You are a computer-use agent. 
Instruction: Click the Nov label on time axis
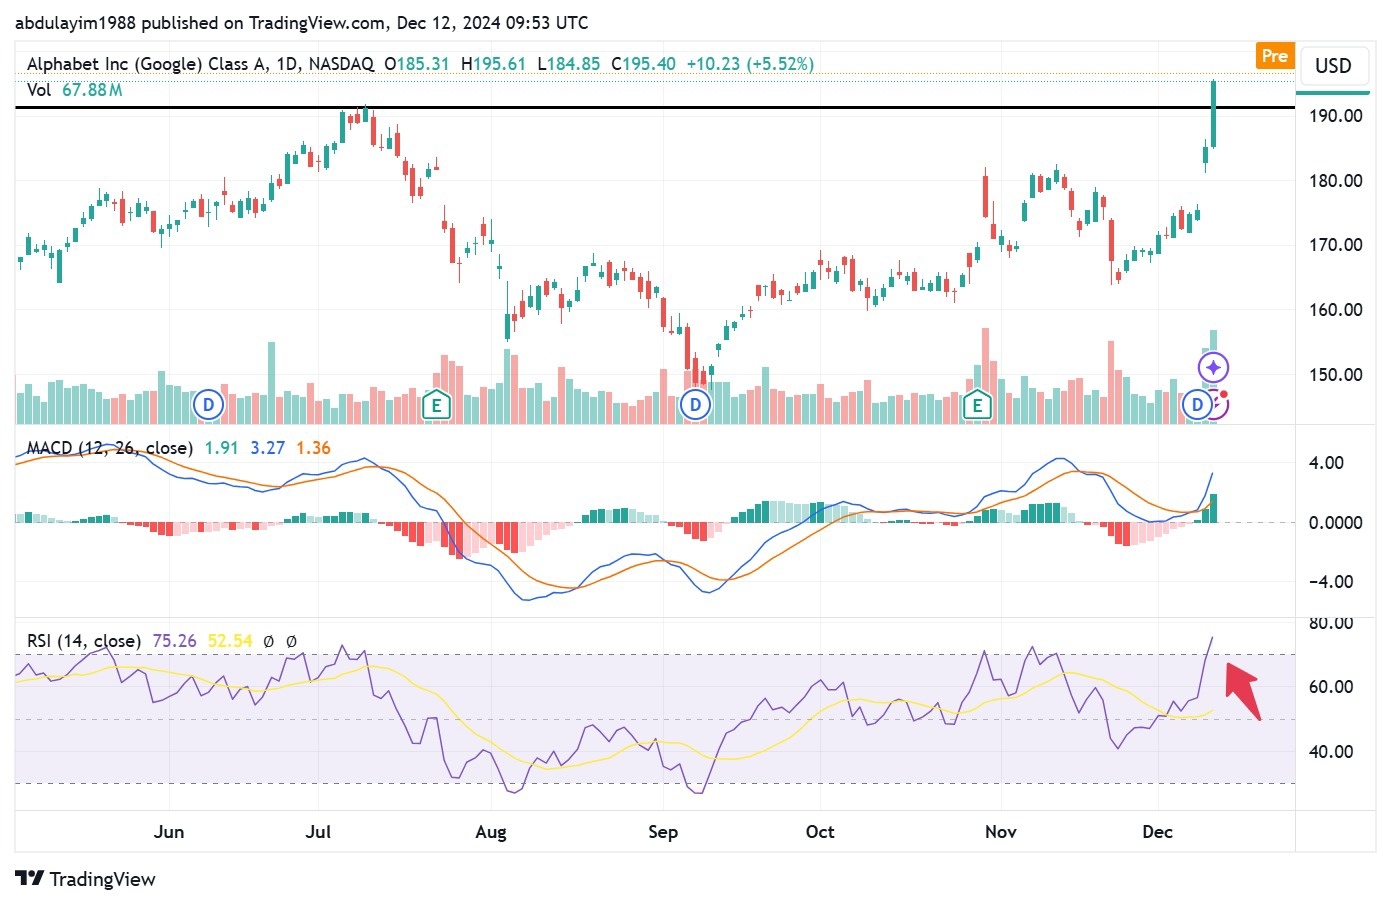pos(1001,832)
